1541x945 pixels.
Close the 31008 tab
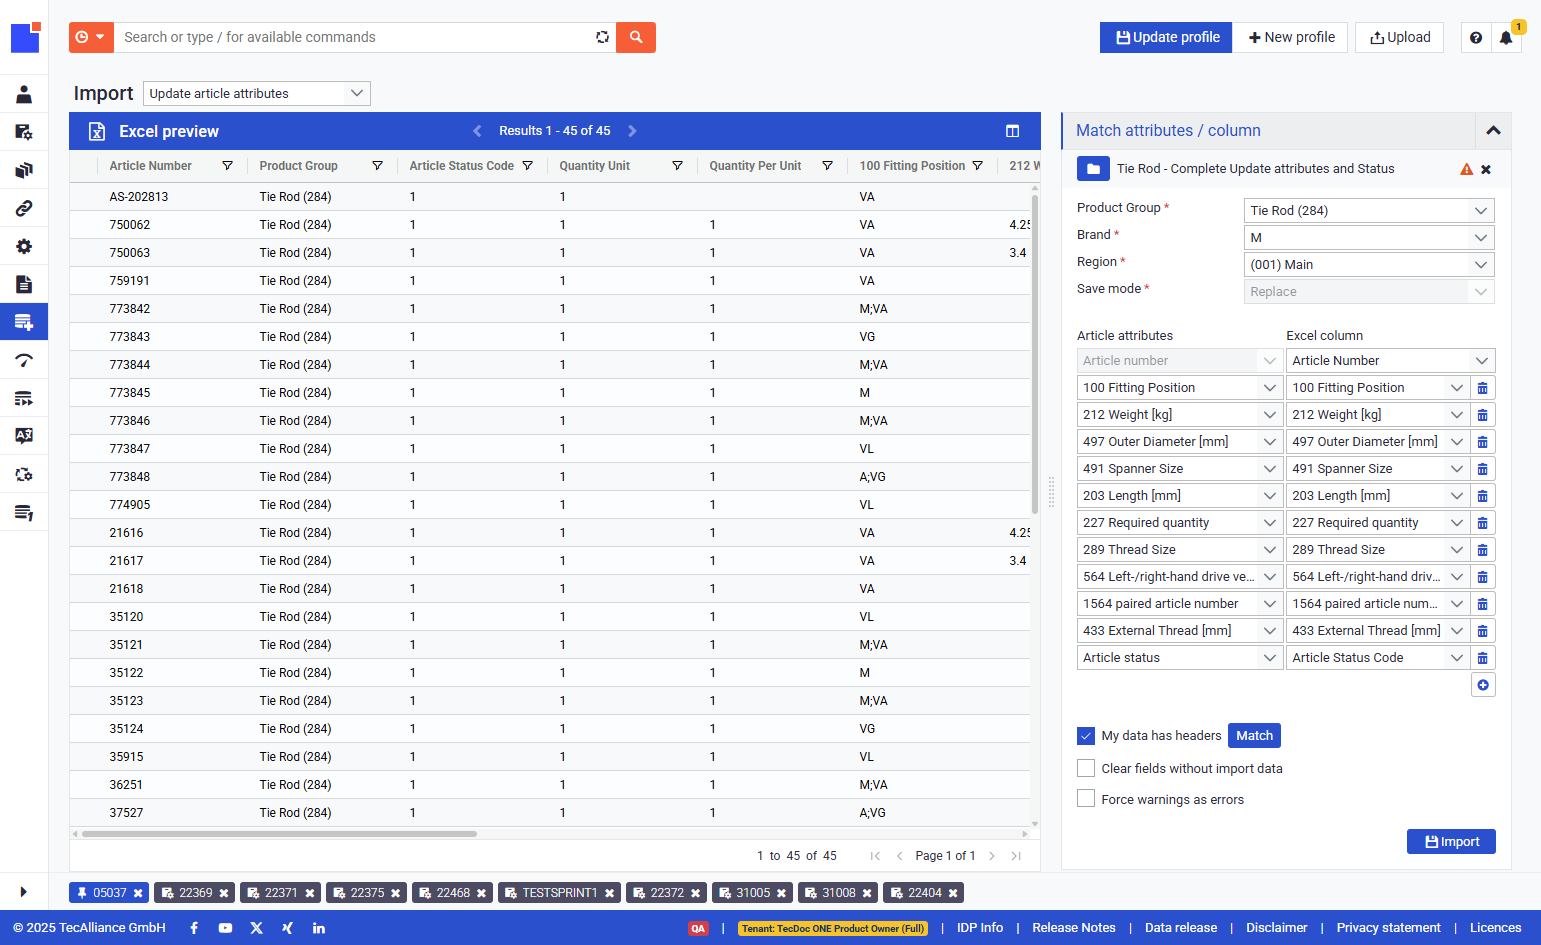[867, 893]
